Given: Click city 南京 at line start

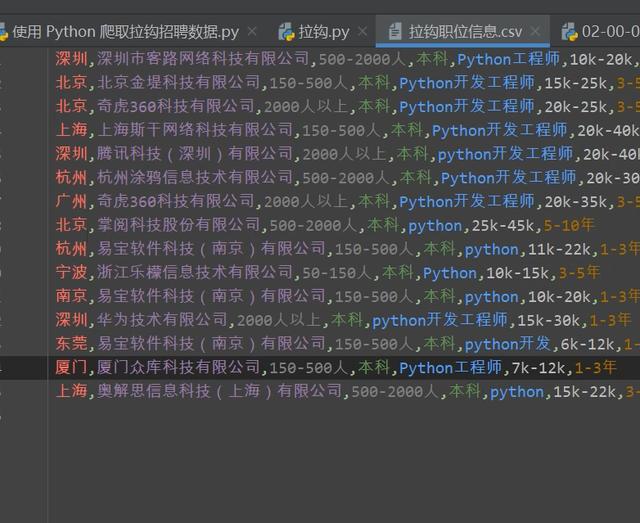Looking at the screenshot, I should pos(71,296).
